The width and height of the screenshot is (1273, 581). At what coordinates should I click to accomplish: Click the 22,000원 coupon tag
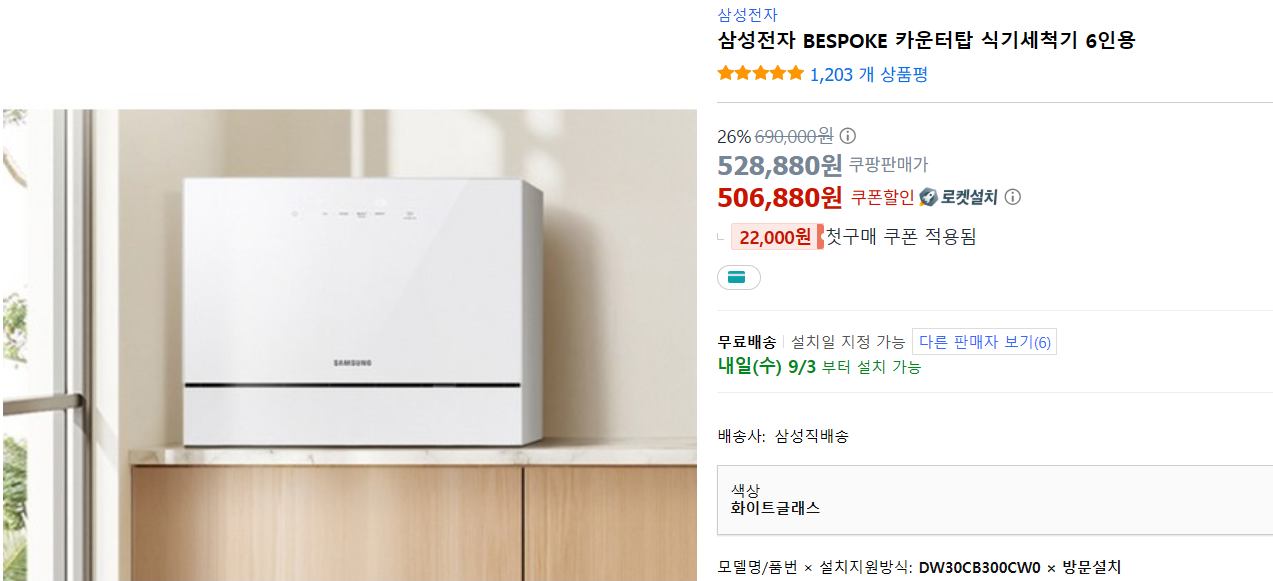coord(776,237)
